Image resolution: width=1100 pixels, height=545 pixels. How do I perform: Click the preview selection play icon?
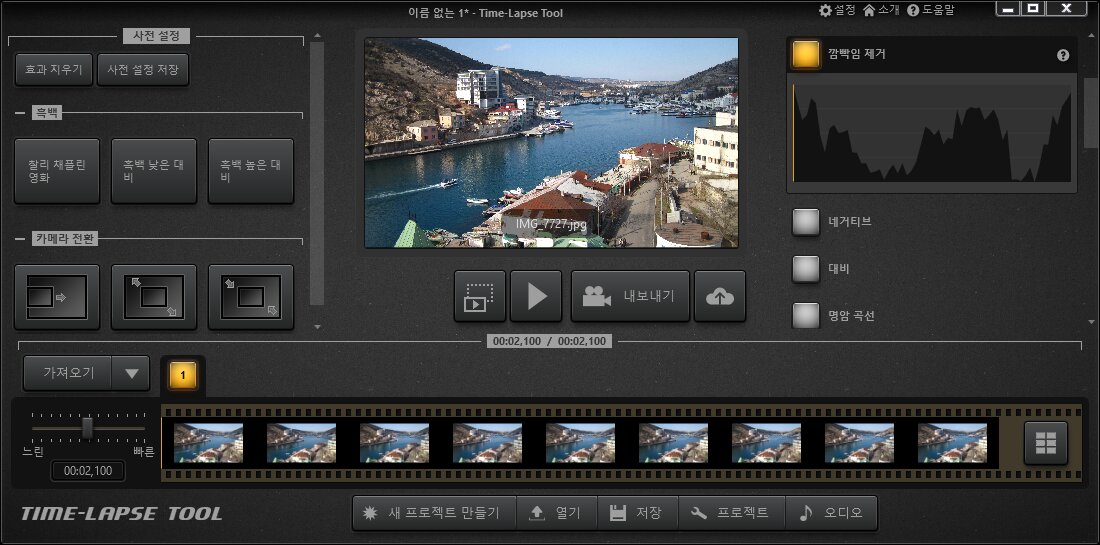tap(480, 296)
